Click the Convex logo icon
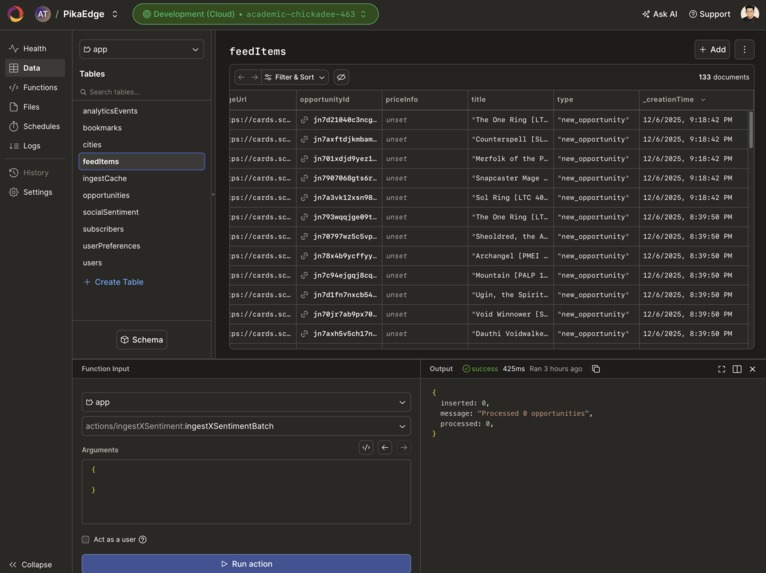The height and width of the screenshot is (573, 766). (15, 14)
